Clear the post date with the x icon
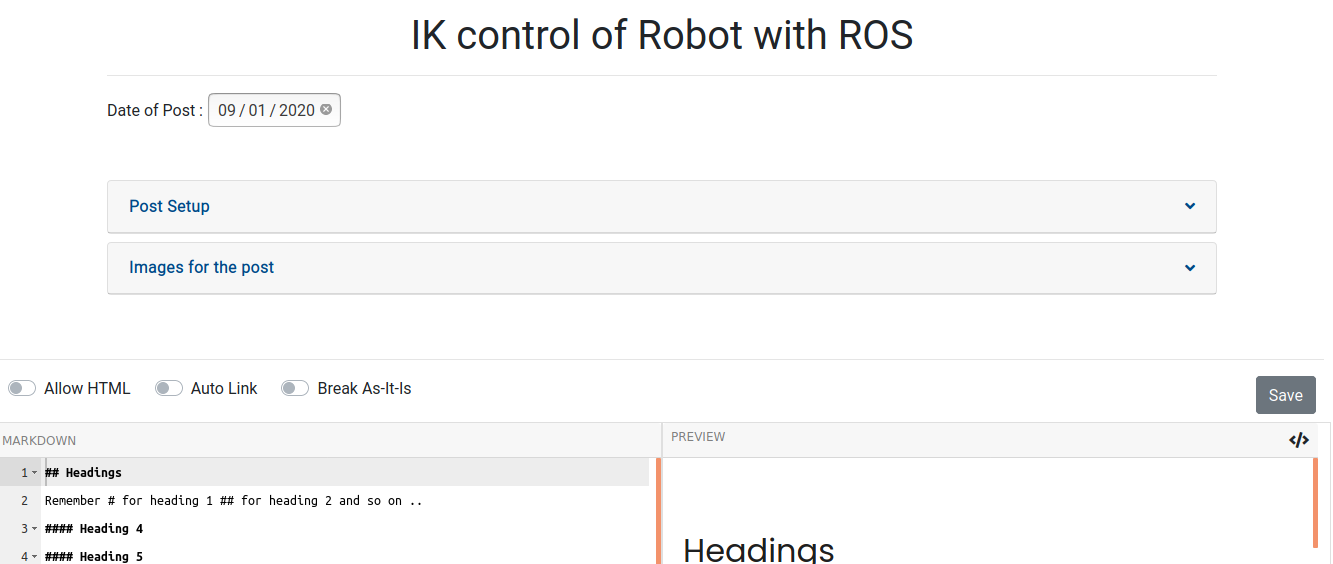 click(326, 110)
